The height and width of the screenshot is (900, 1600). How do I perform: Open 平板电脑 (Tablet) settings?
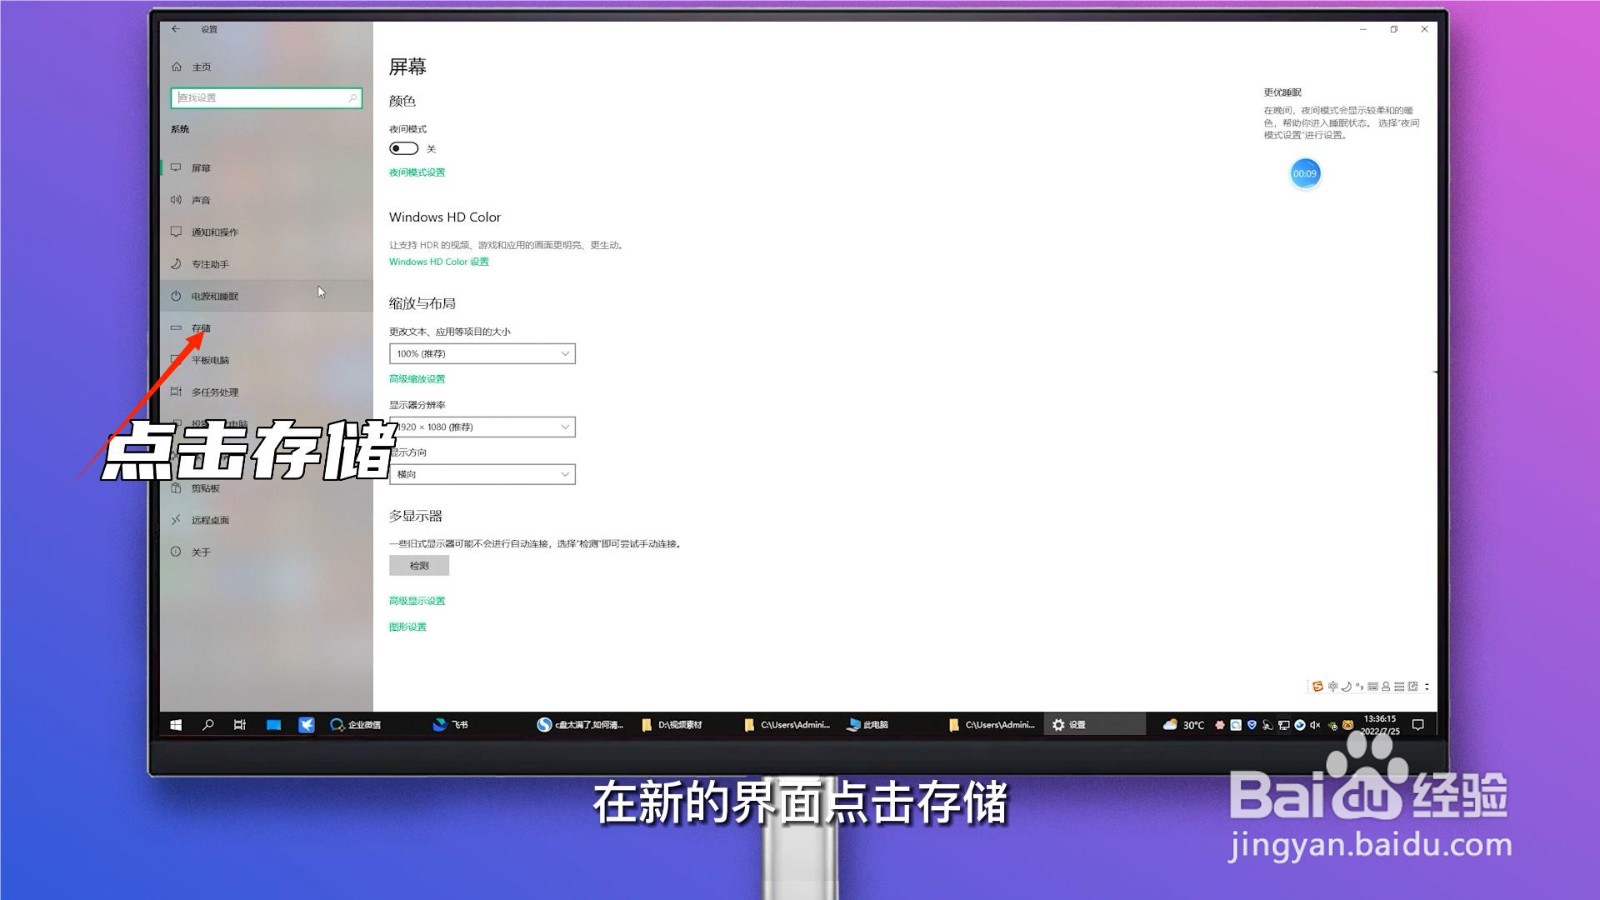209,359
